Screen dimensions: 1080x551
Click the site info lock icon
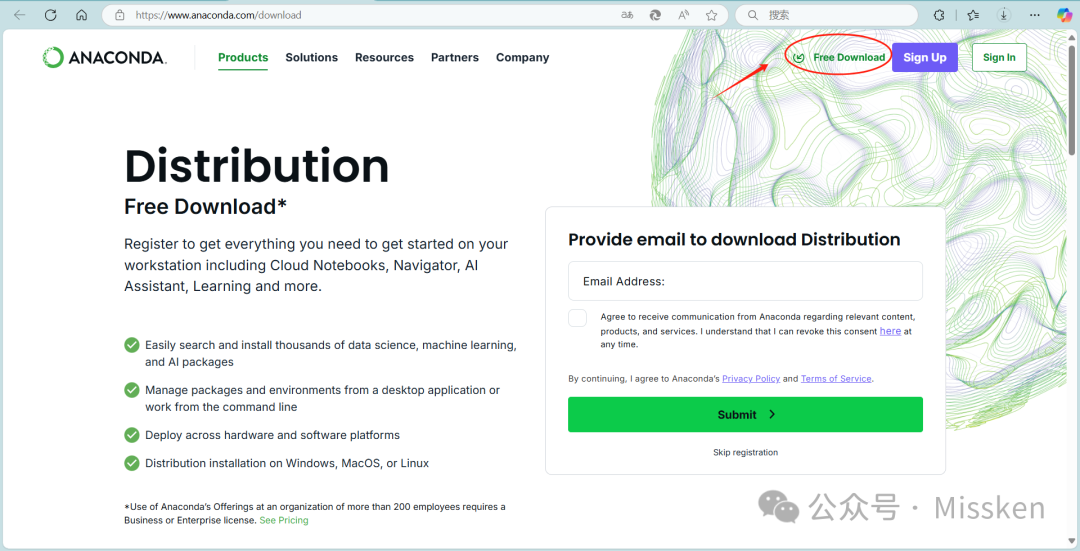(120, 14)
